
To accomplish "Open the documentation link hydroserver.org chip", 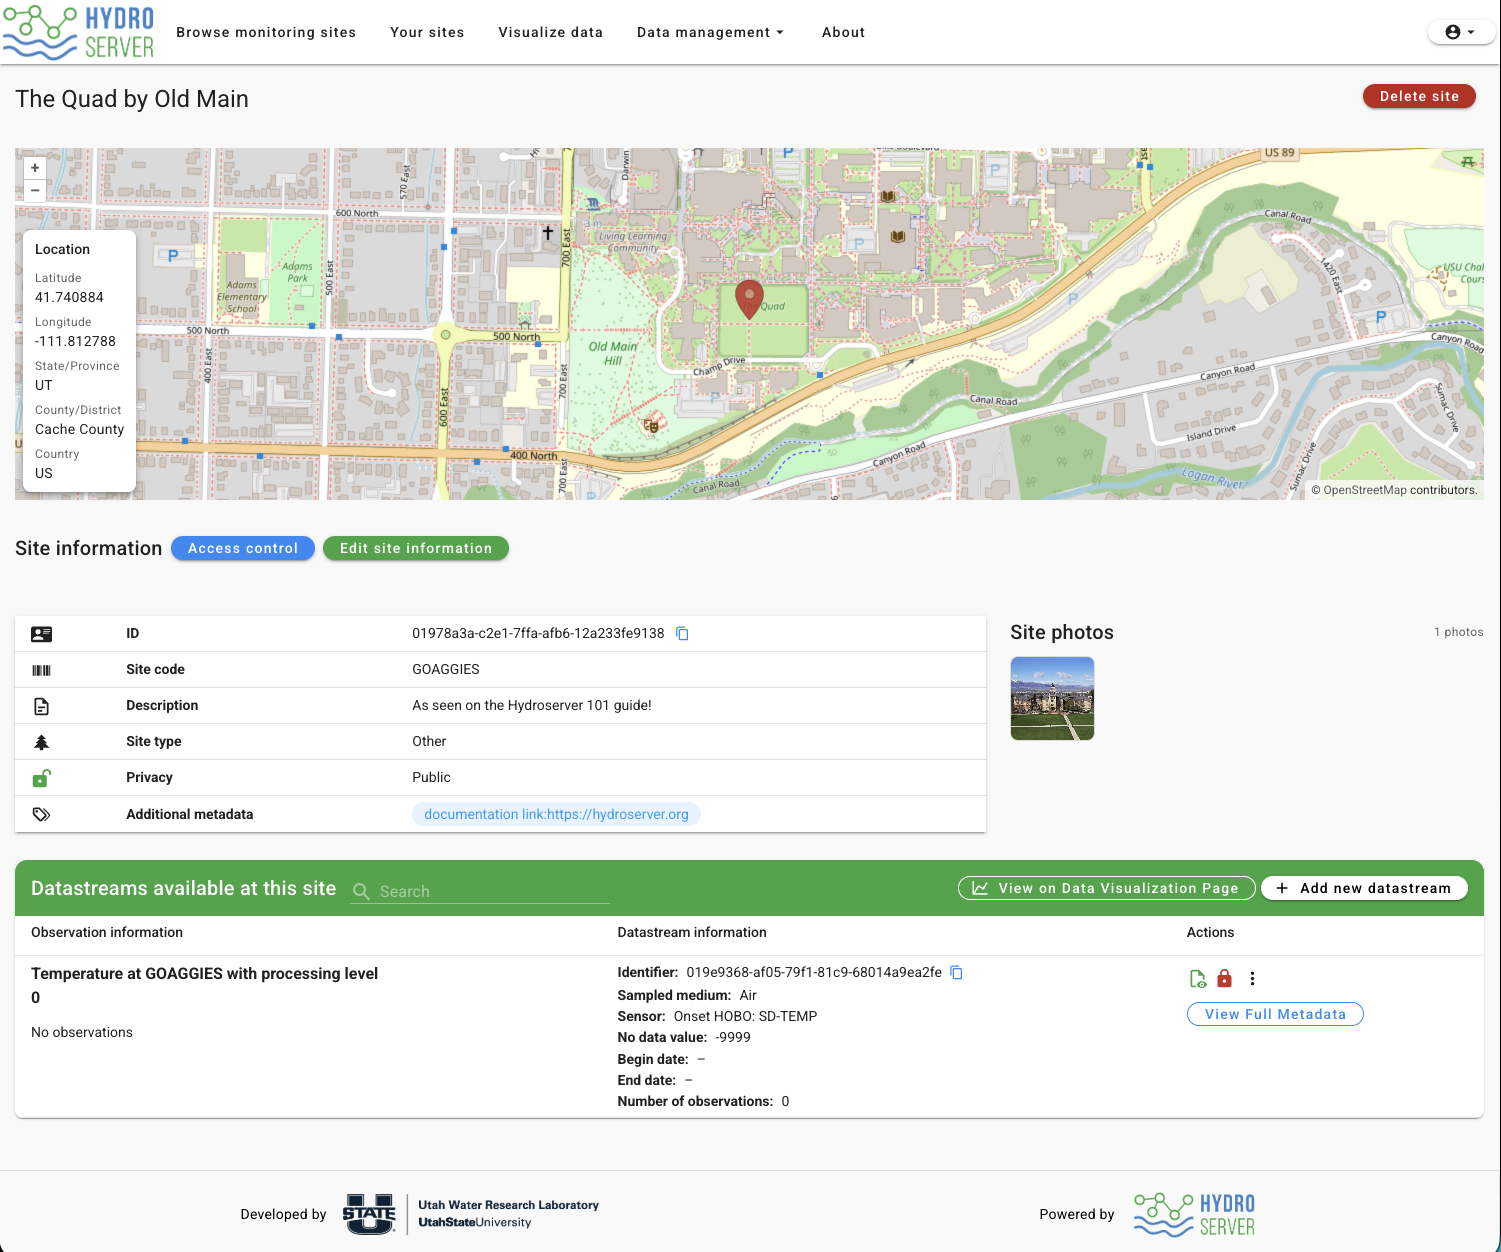I will coord(556,814).
